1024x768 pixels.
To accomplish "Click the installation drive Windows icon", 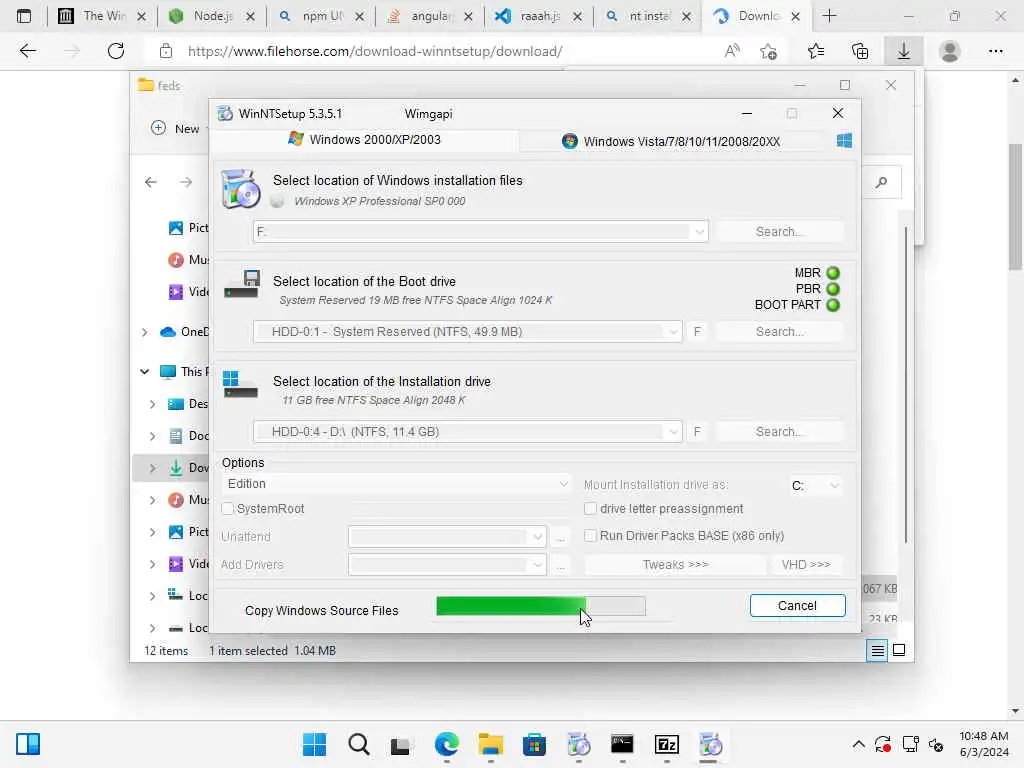I will point(240,384).
